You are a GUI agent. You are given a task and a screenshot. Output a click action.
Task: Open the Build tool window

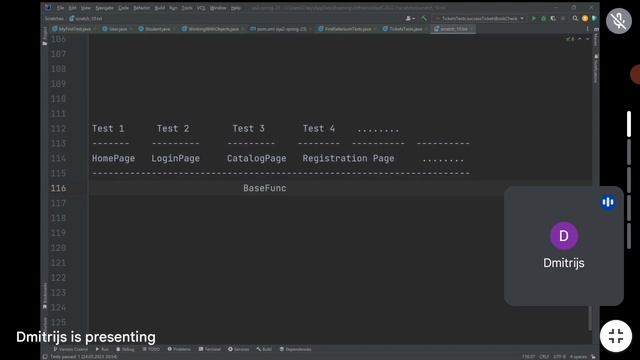click(264, 349)
